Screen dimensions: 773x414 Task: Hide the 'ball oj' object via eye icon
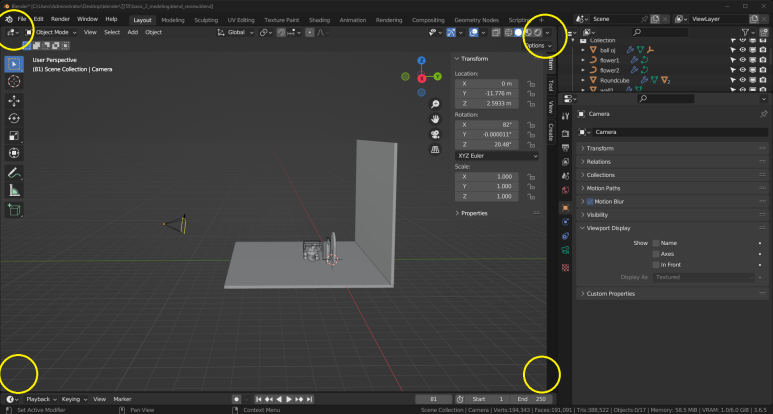tap(743, 50)
